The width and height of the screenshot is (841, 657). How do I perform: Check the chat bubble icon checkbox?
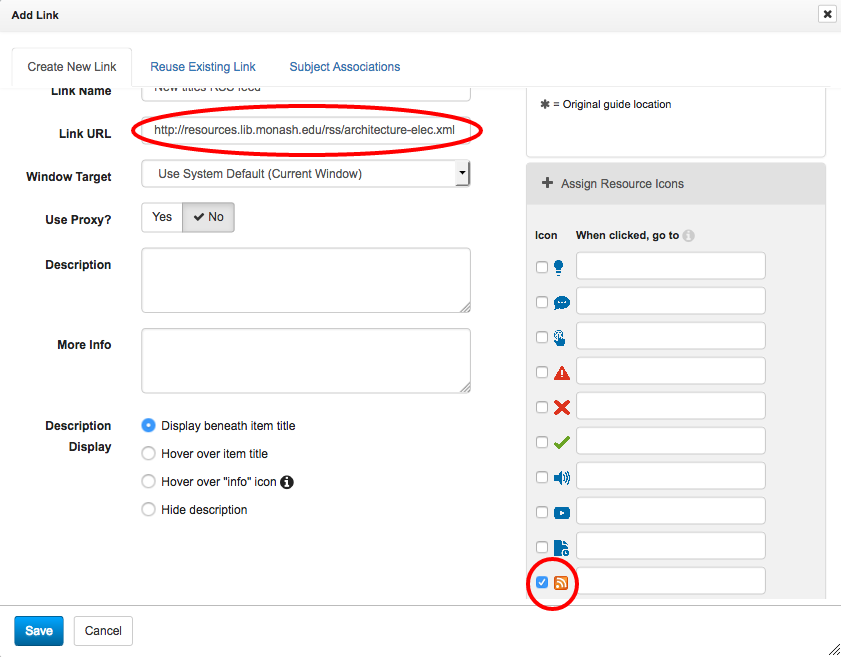click(542, 302)
